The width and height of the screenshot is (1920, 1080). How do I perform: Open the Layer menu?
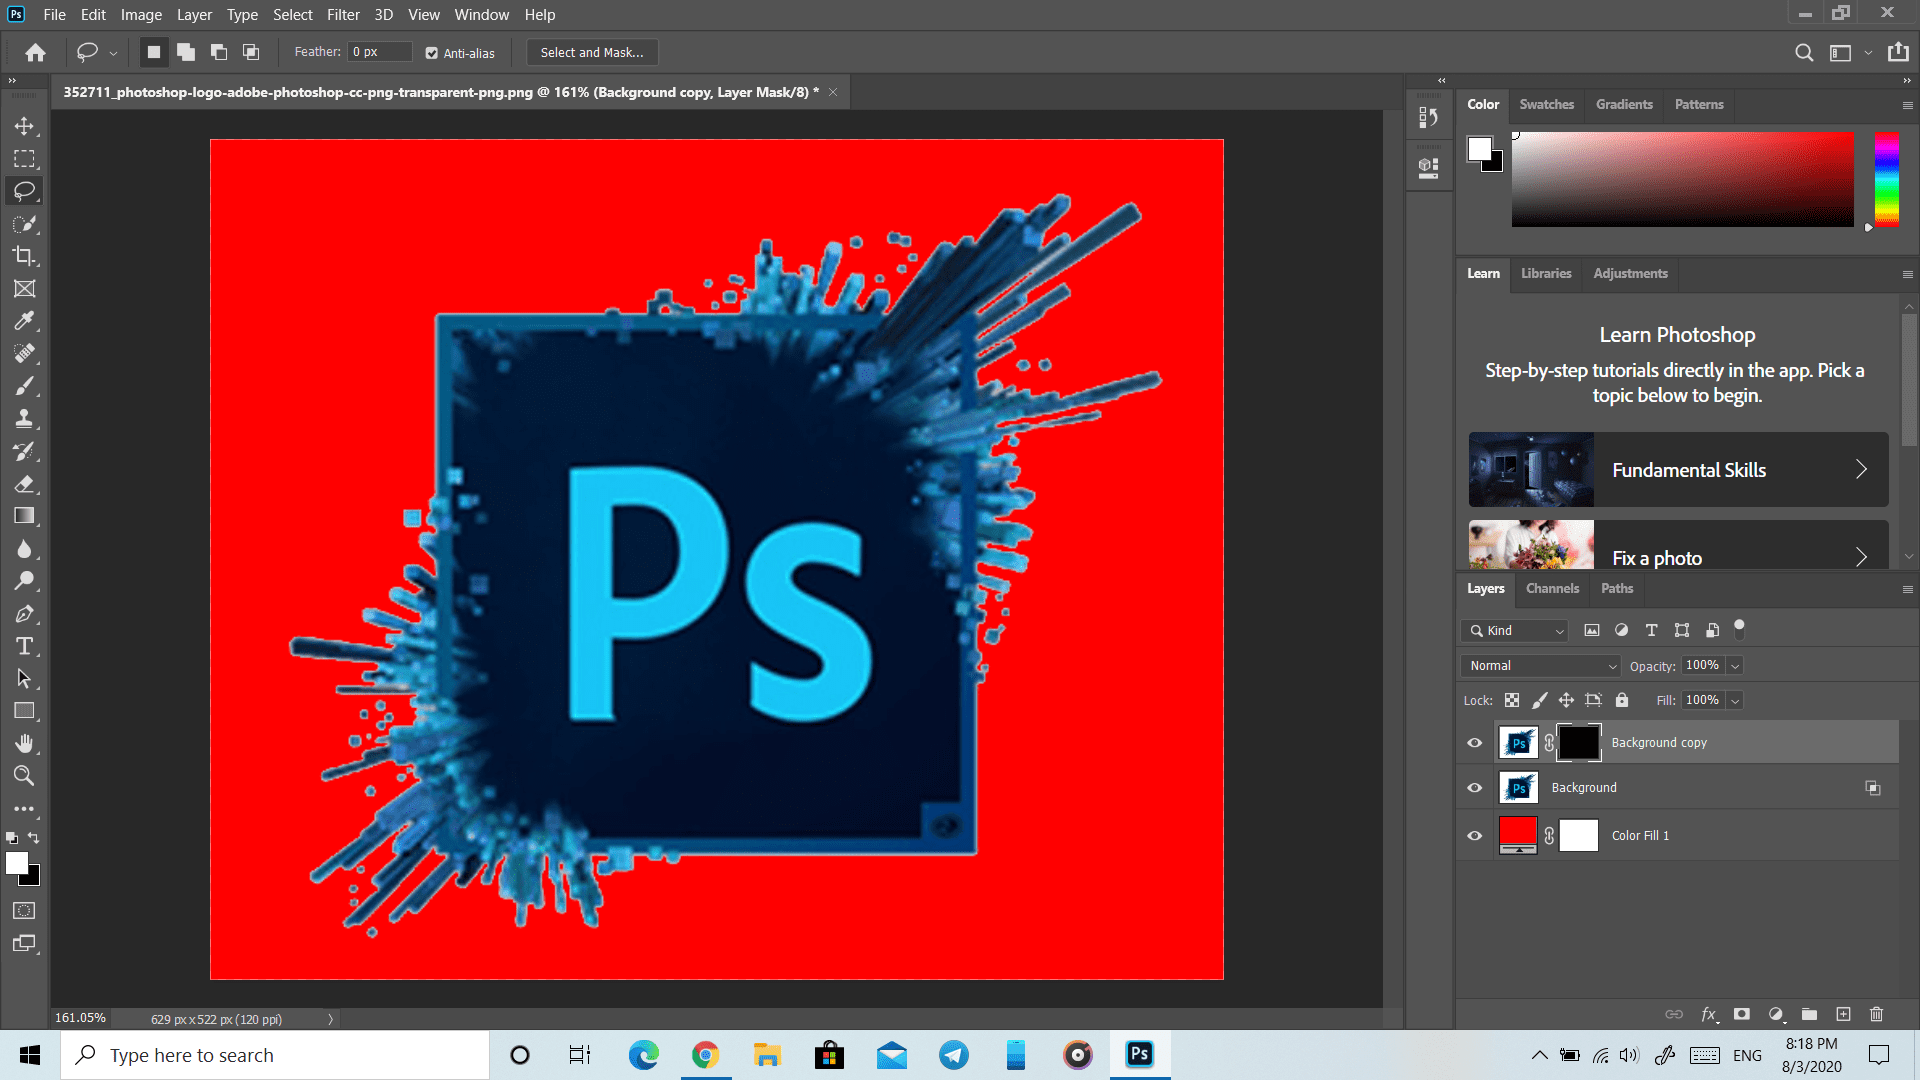click(194, 15)
